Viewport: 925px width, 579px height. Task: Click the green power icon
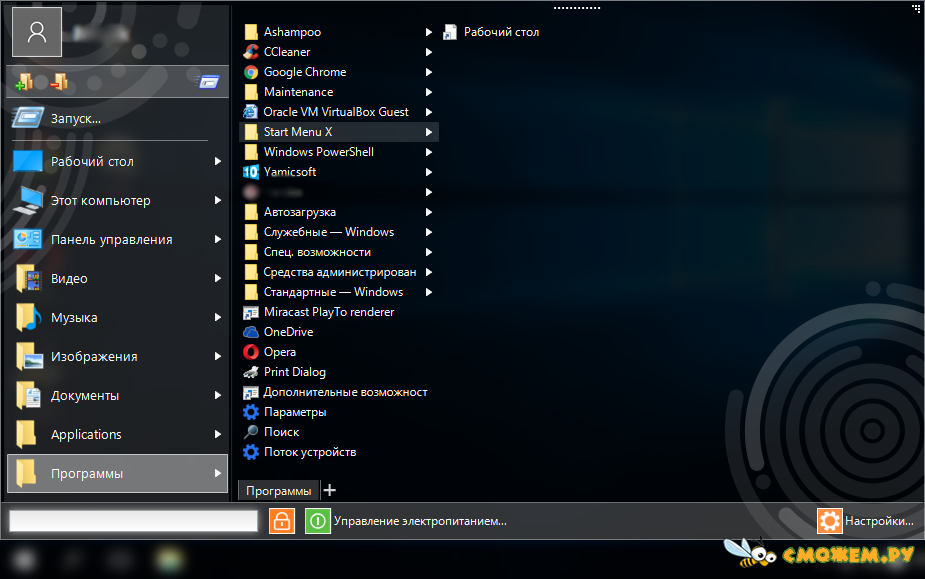317,521
